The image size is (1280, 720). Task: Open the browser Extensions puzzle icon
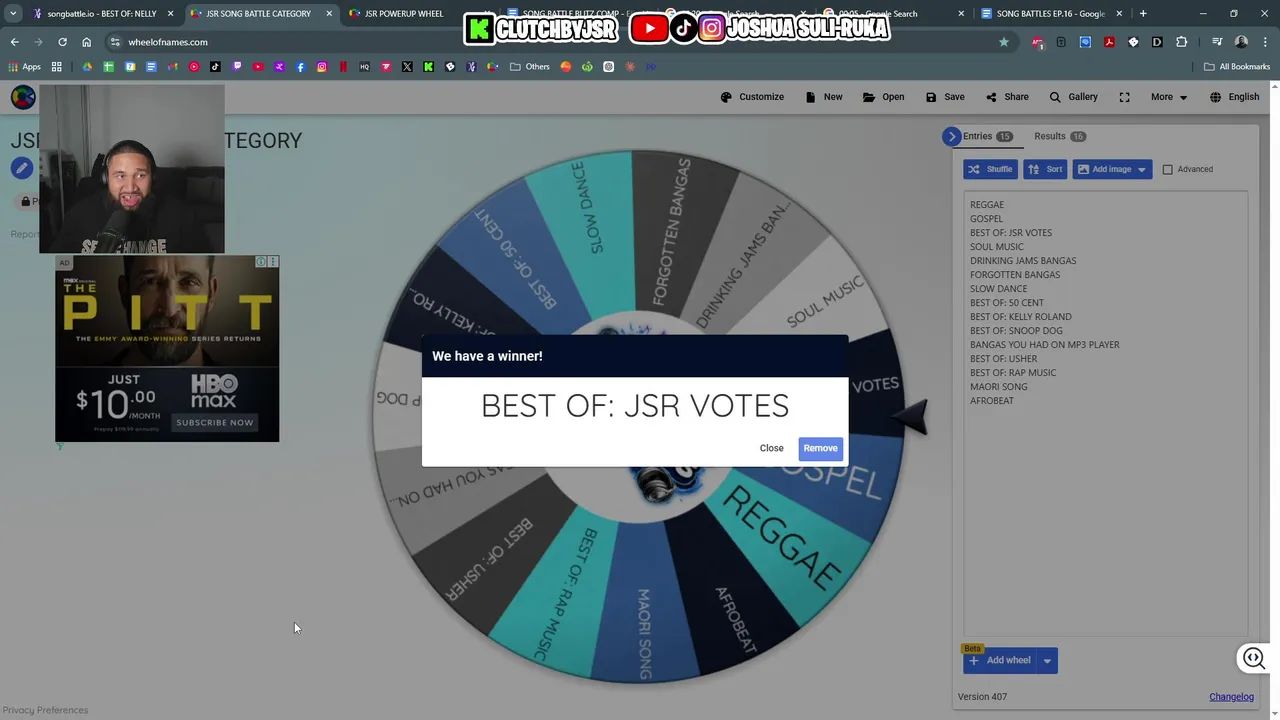click(x=1182, y=42)
